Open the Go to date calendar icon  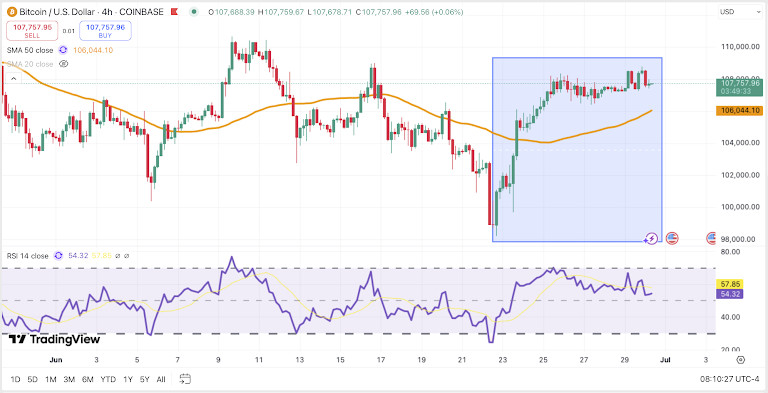(185, 379)
